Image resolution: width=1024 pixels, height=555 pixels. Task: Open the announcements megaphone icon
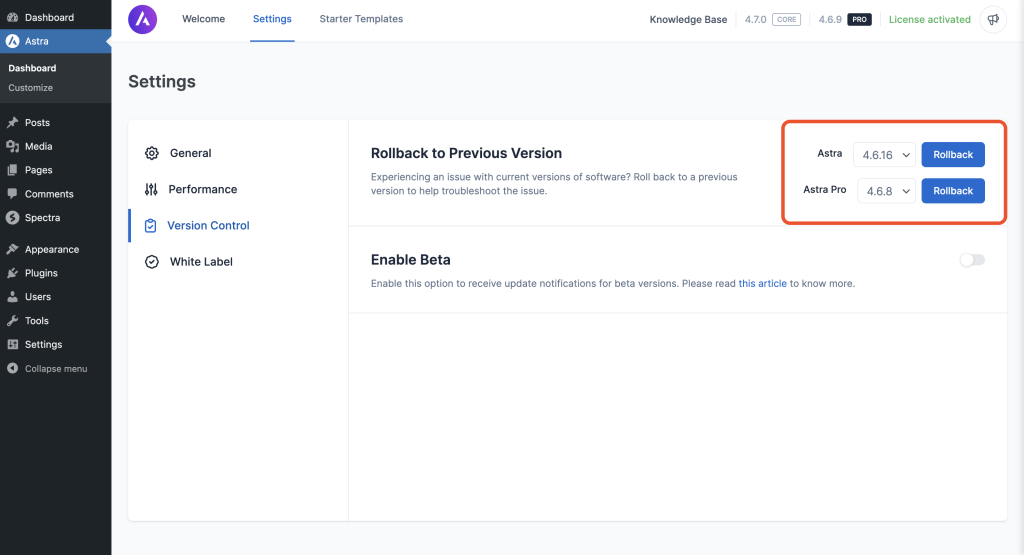993,20
